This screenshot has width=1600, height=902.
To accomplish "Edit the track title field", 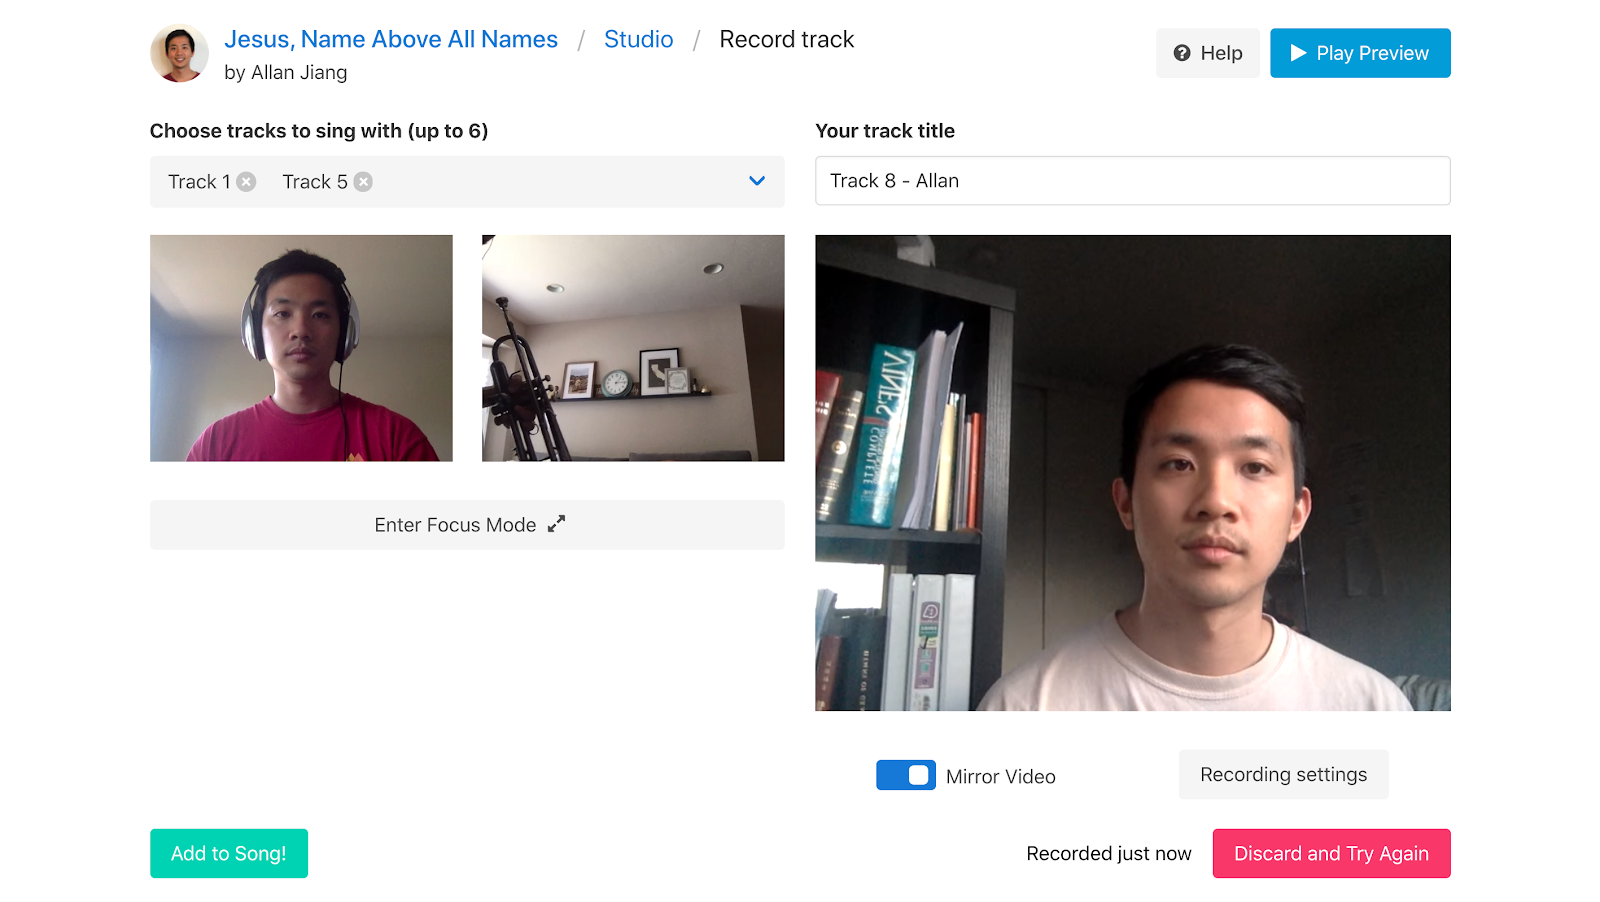I will pos(1132,181).
